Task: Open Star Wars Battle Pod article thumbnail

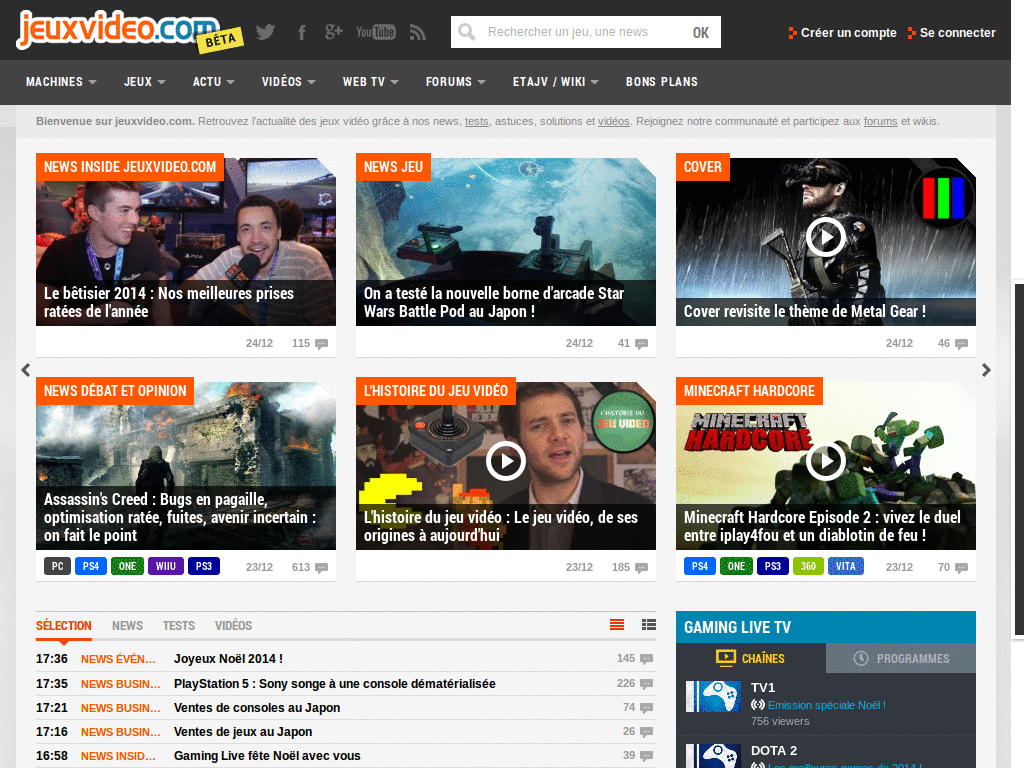Action: click(x=505, y=242)
